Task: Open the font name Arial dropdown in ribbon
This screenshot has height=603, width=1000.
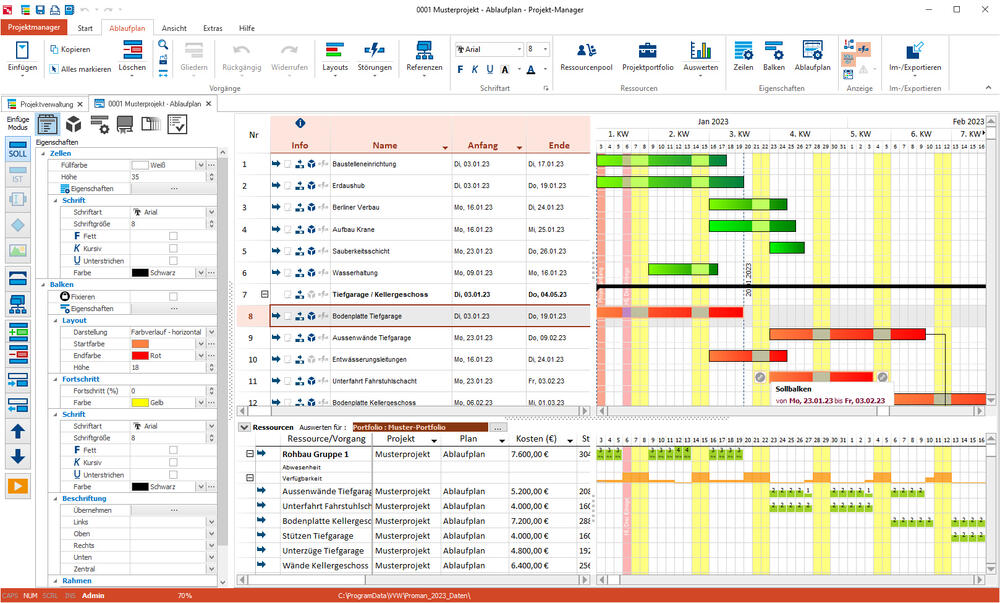Action: point(520,49)
